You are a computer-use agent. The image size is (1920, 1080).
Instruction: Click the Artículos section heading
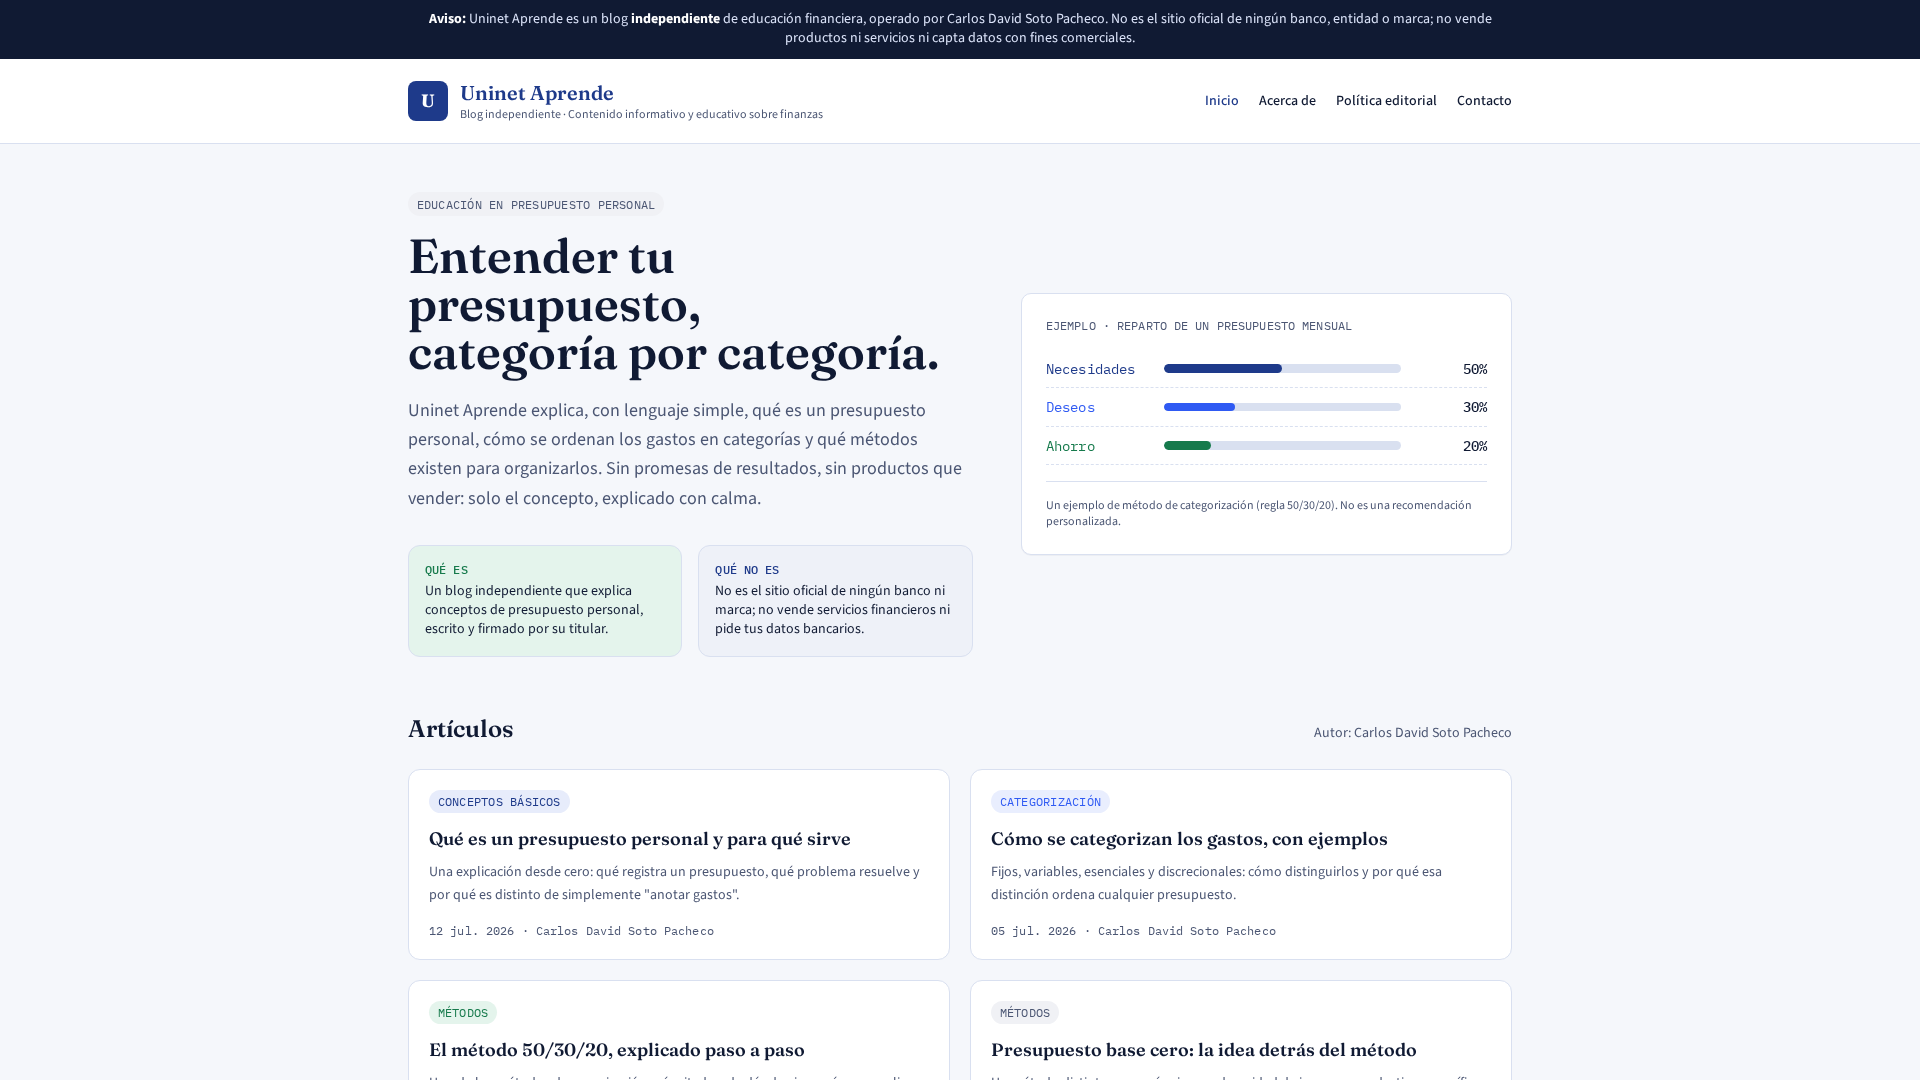(460, 729)
